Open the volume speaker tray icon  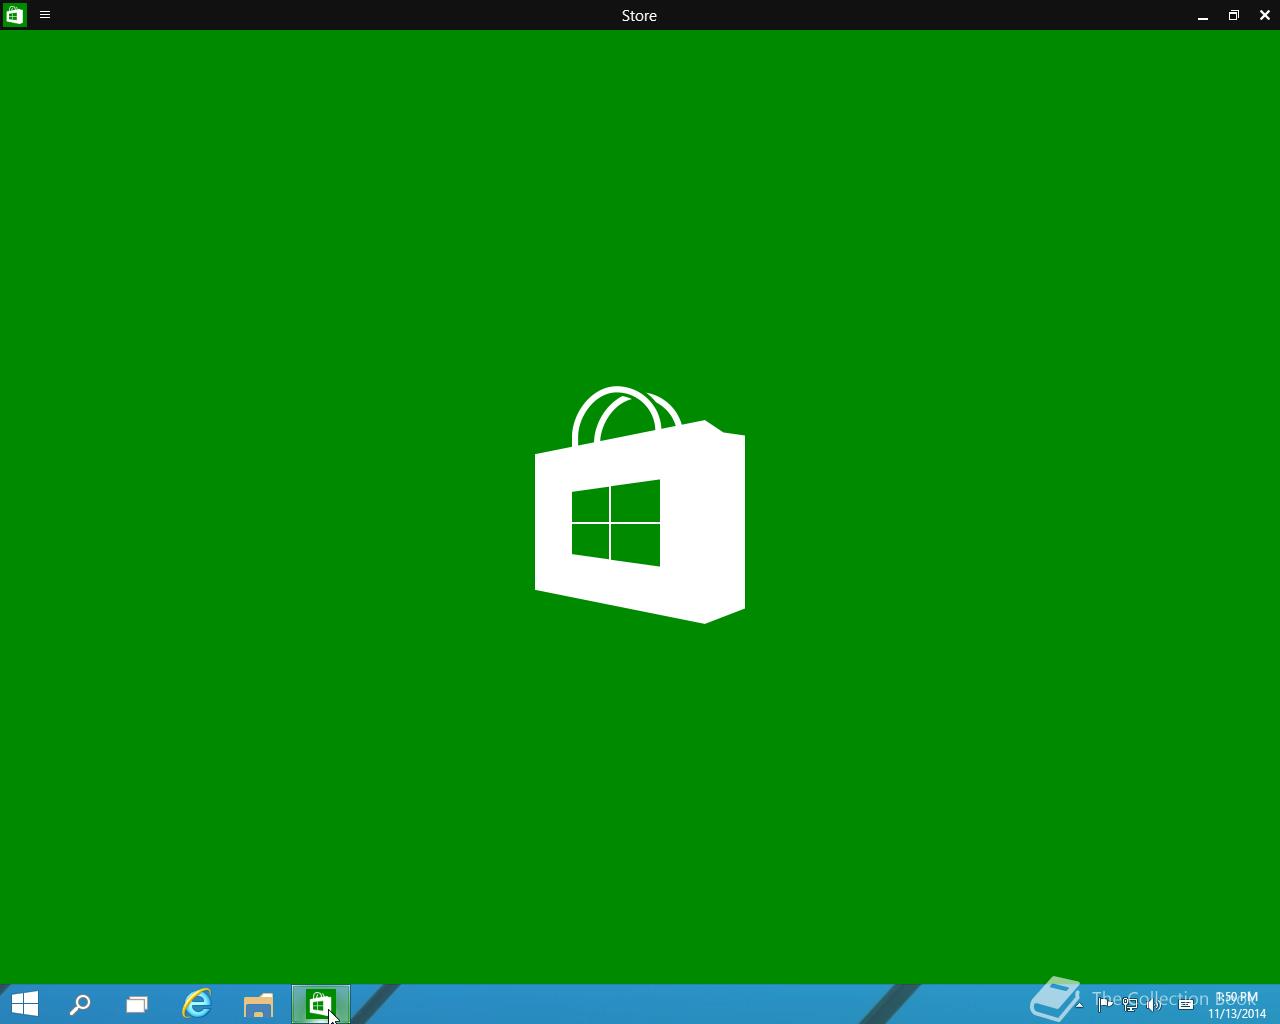pos(1154,1004)
